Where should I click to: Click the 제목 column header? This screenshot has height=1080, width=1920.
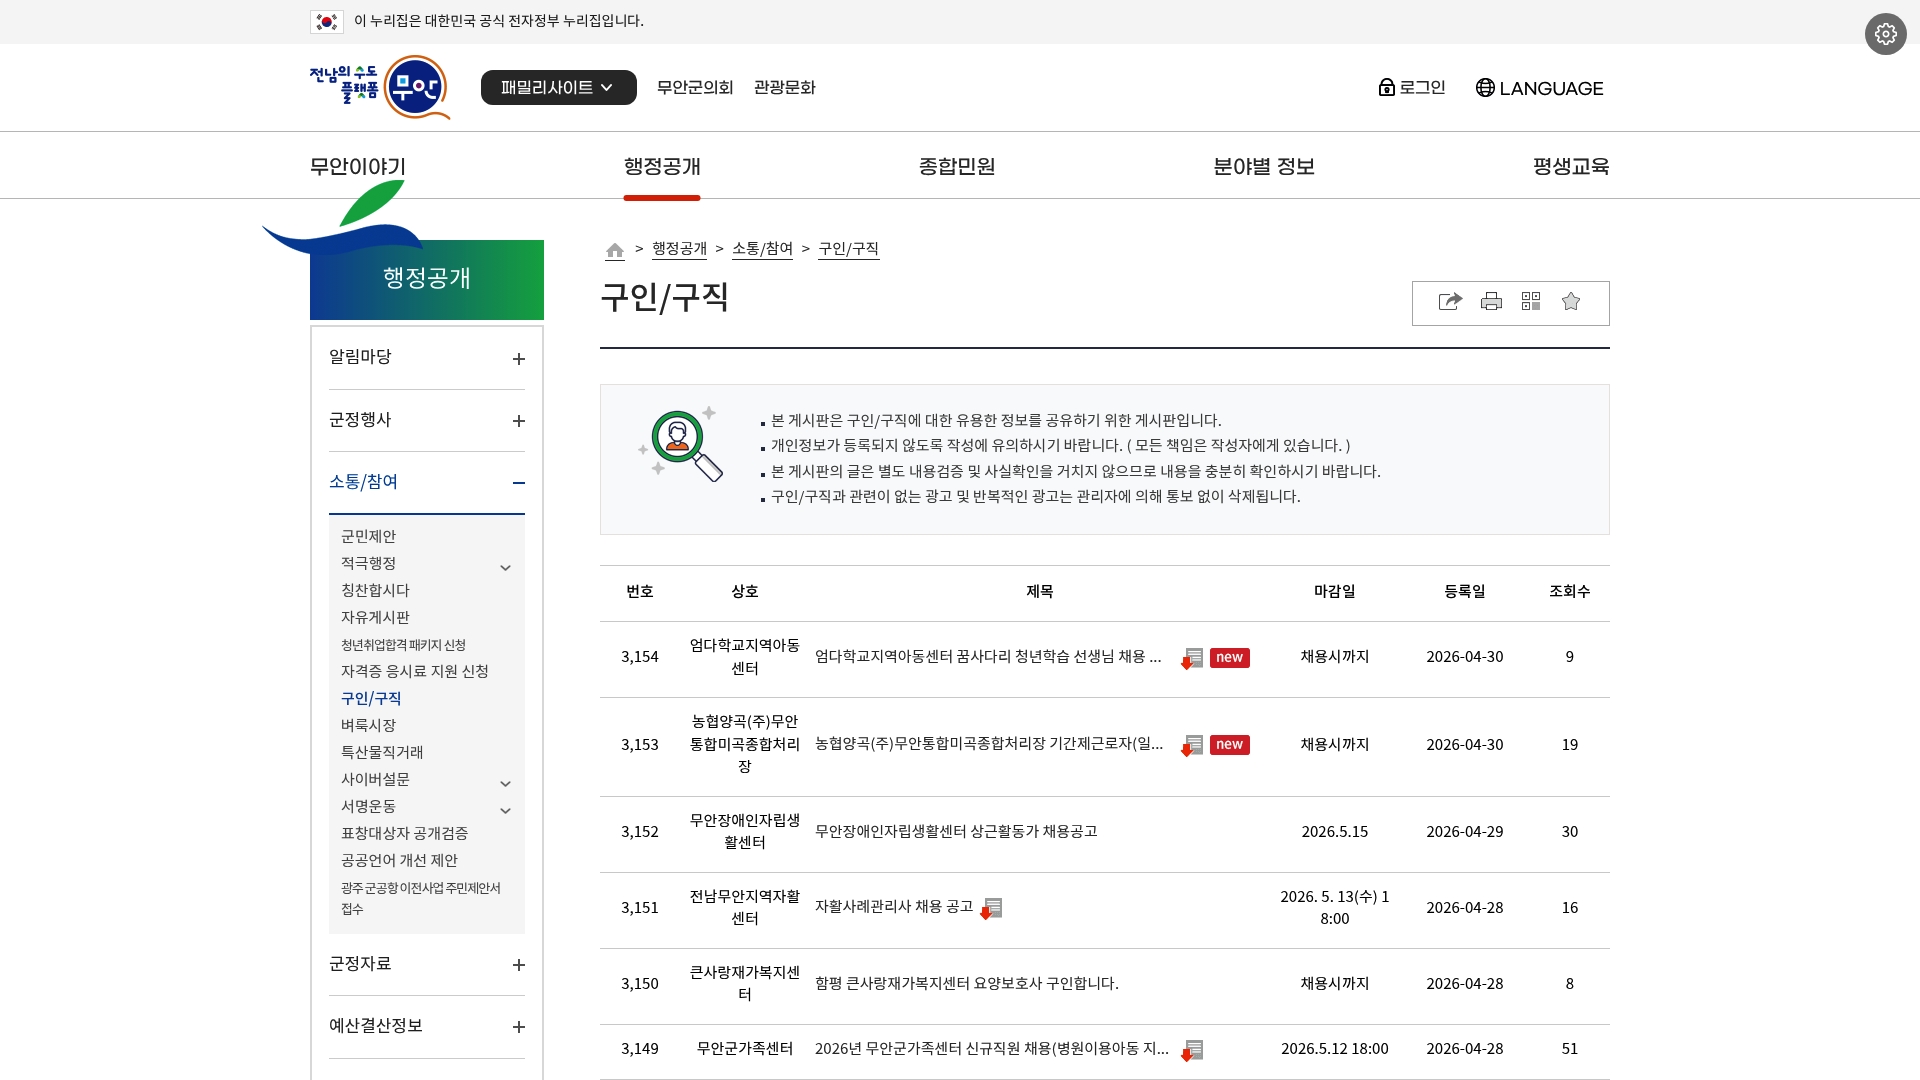point(1039,592)
